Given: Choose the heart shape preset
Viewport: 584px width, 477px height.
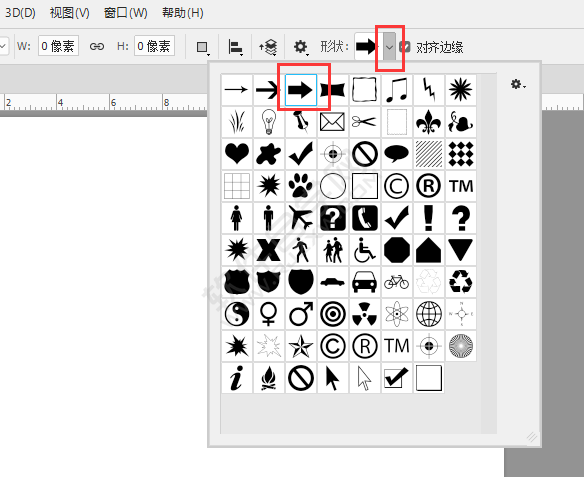Looking at the screenshot, I should pyautogui.click(x=237, y=154).
